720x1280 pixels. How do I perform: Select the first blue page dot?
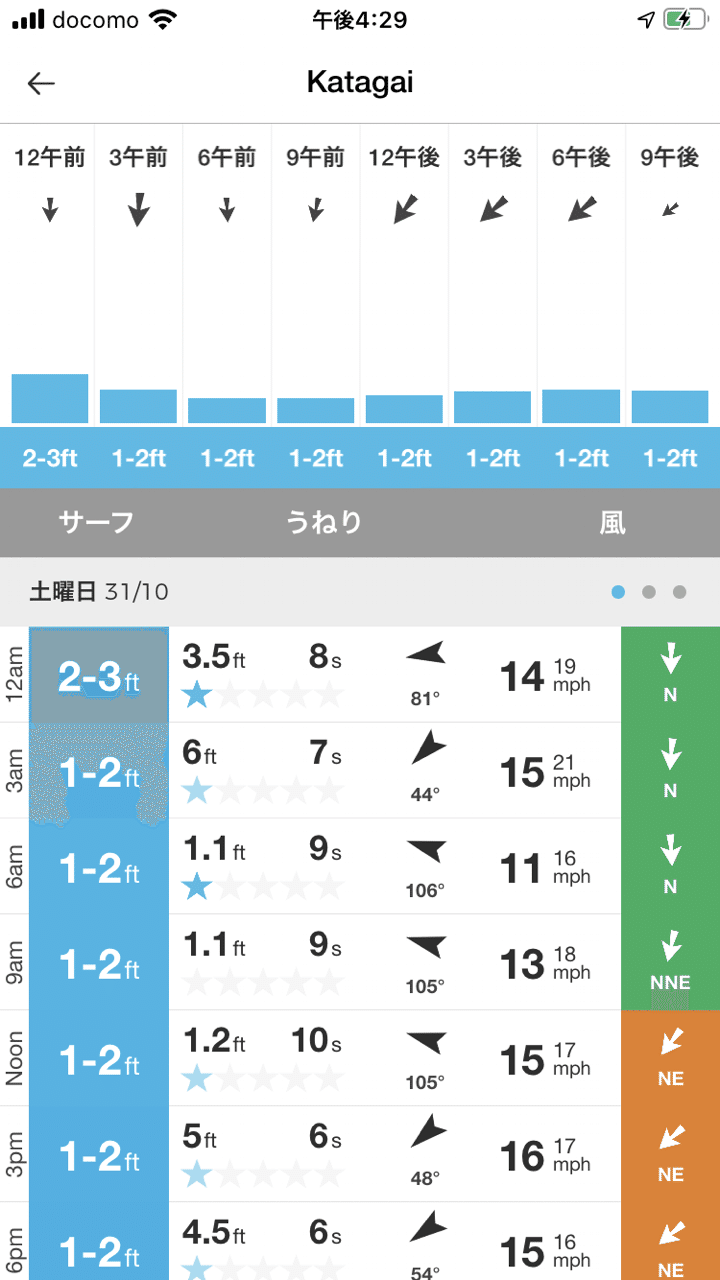[618, 592]
